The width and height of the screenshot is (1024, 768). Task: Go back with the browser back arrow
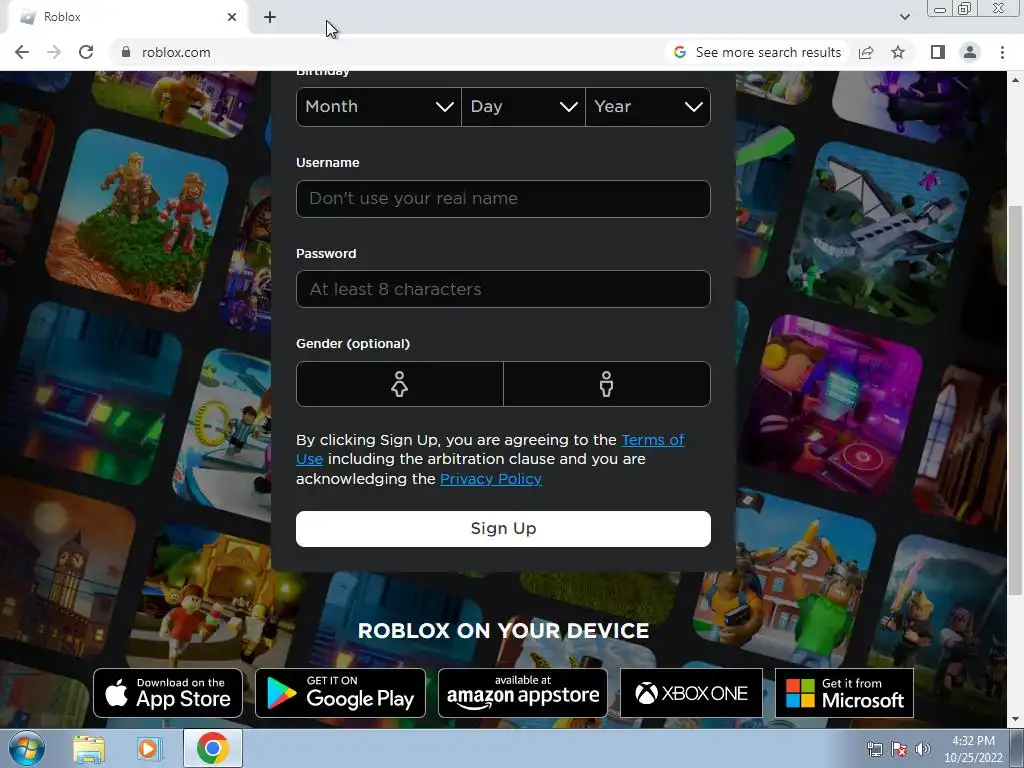(x=22, y=52)
